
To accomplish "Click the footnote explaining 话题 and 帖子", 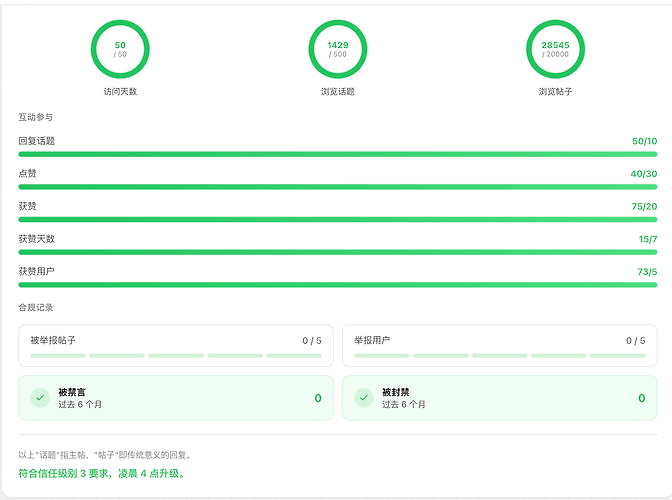I will click(105, 455).
